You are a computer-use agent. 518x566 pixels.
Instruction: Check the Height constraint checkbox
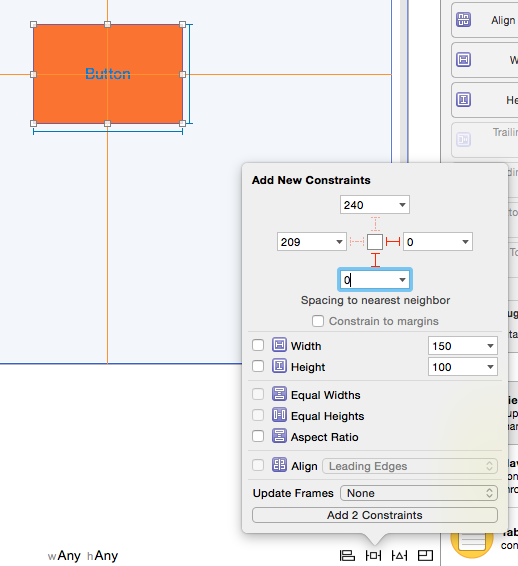[x=258, y=366]
